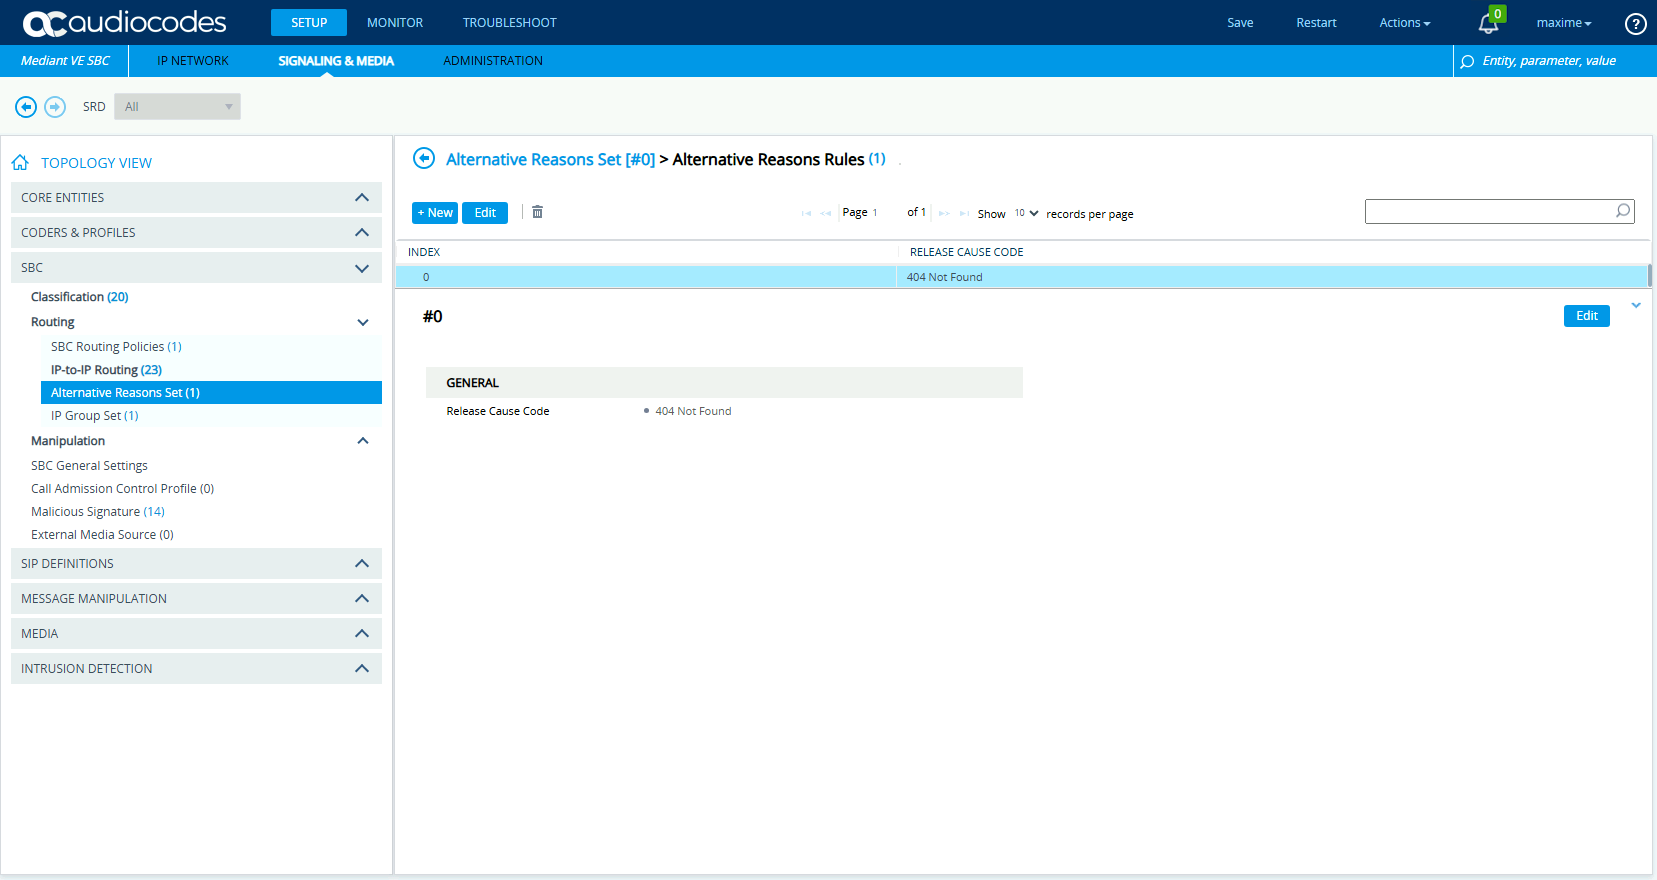1657x880 pixels.
Task: Click the + New button
Action: pyautogui.click(x=435, y=213)
